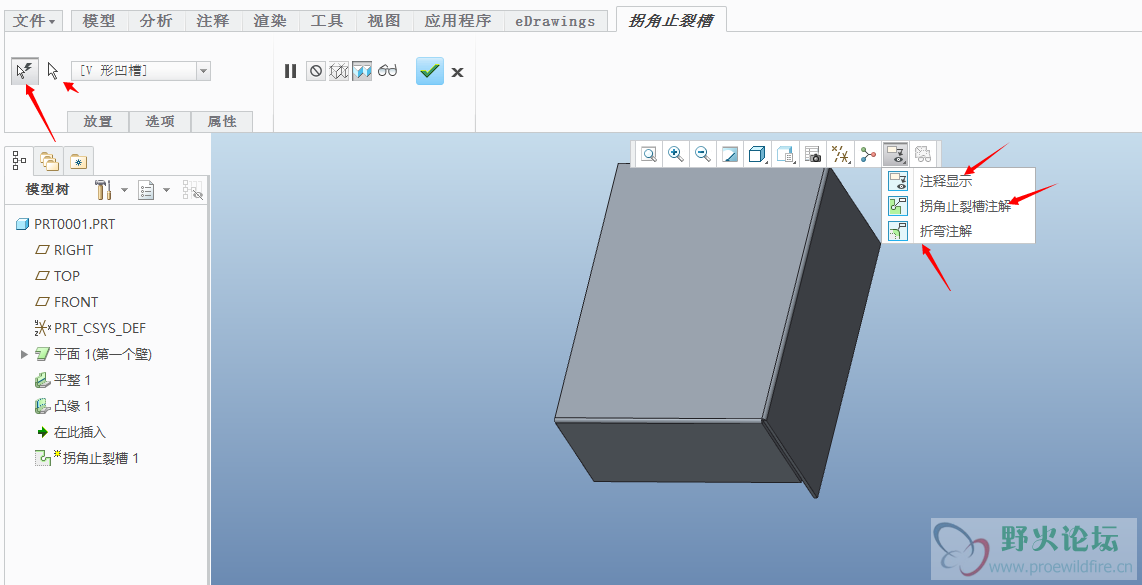Open the datum display filters dropdown
This screenshot has width=1142, height=585.
click(840, 154)
